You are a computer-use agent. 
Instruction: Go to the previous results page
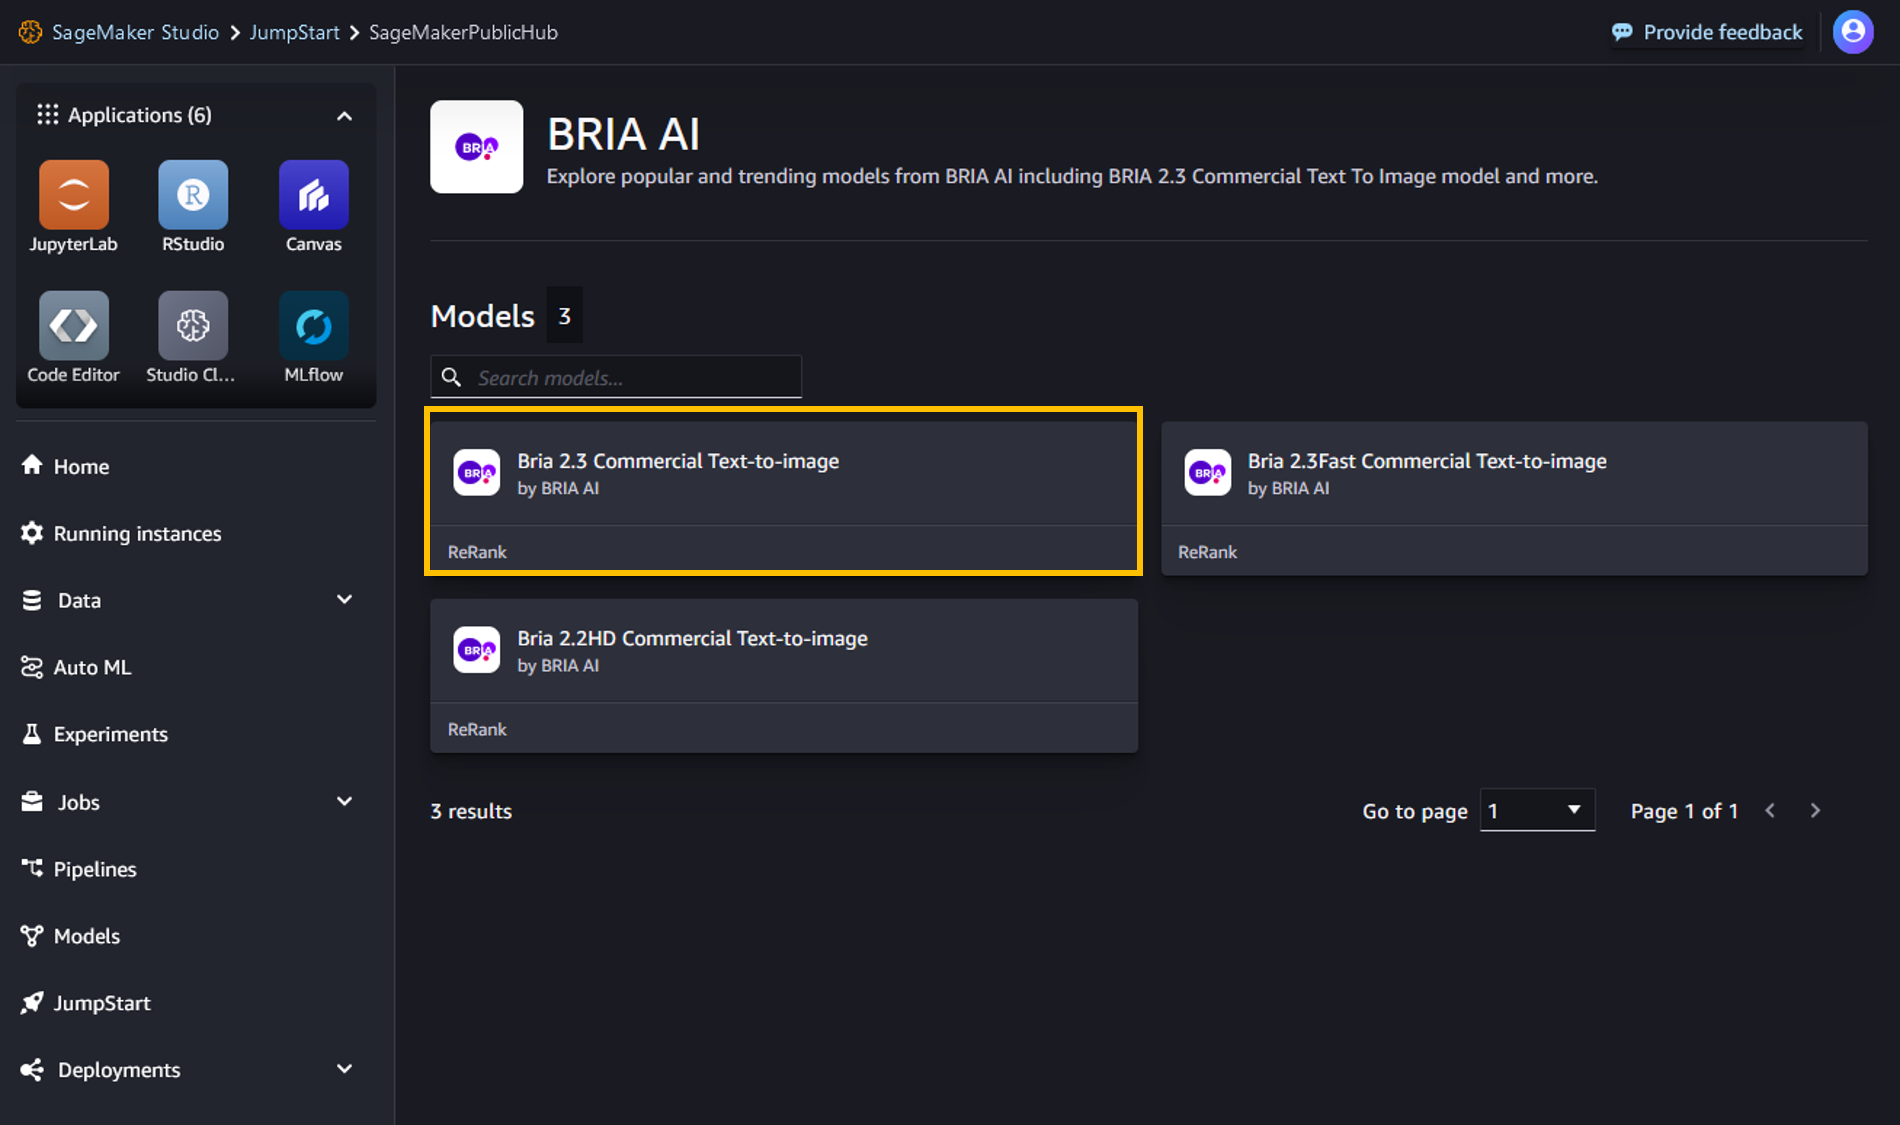coord(1770,811)
